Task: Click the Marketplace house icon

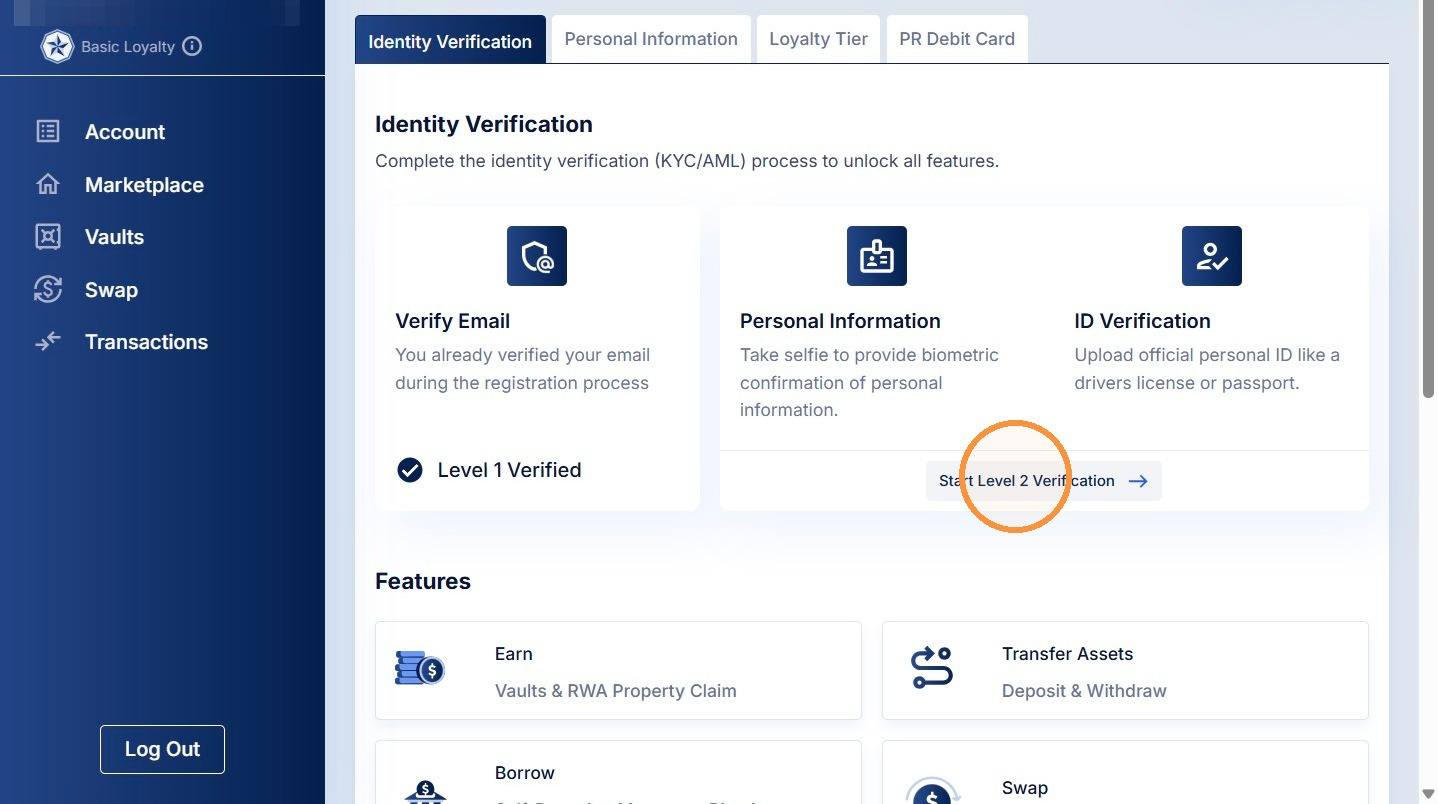Action: pos(47,184)
